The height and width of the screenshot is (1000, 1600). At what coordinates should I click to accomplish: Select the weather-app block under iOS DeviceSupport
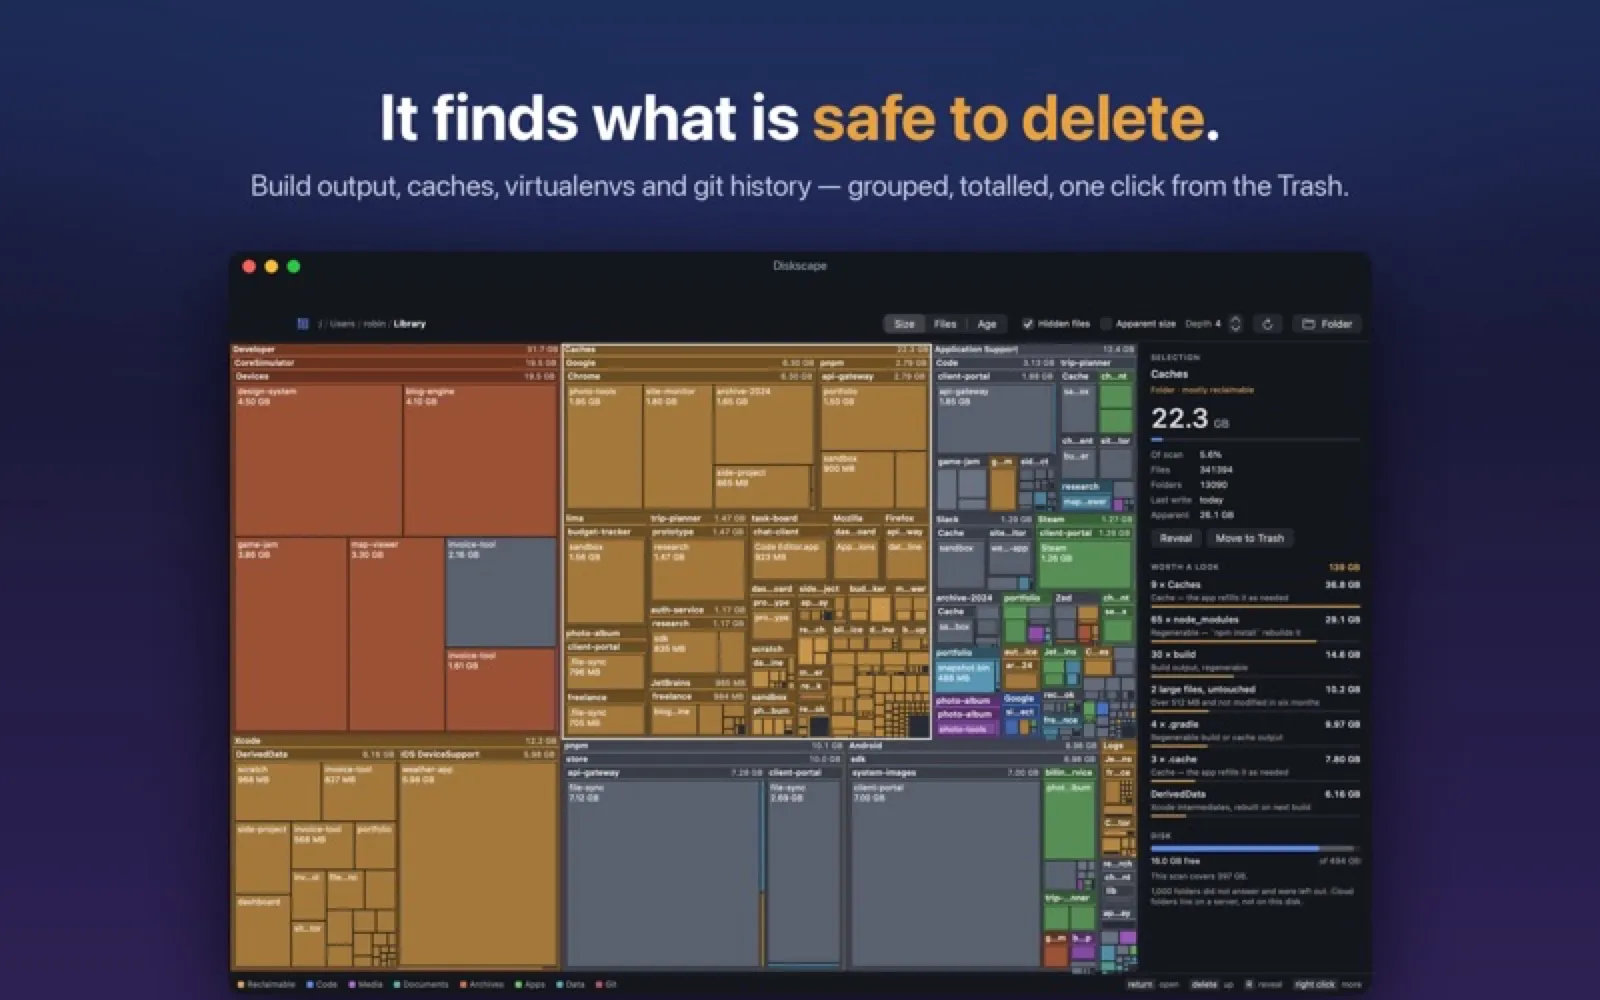477,865
